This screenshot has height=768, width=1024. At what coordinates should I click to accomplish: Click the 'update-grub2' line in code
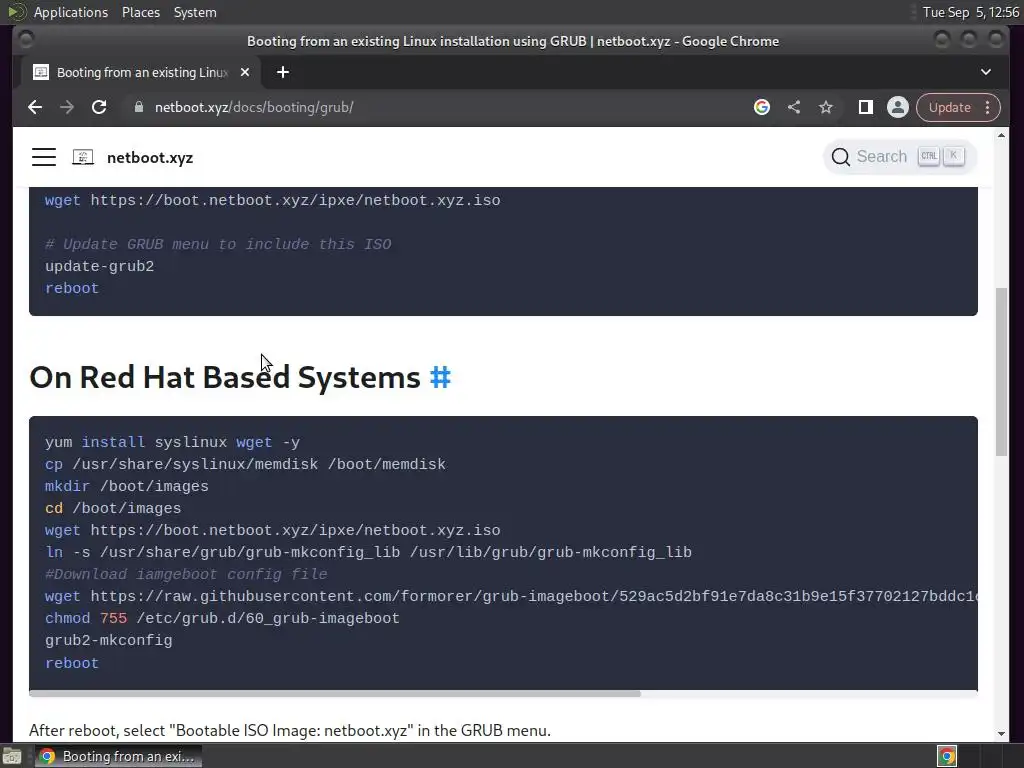pos(99,266)
